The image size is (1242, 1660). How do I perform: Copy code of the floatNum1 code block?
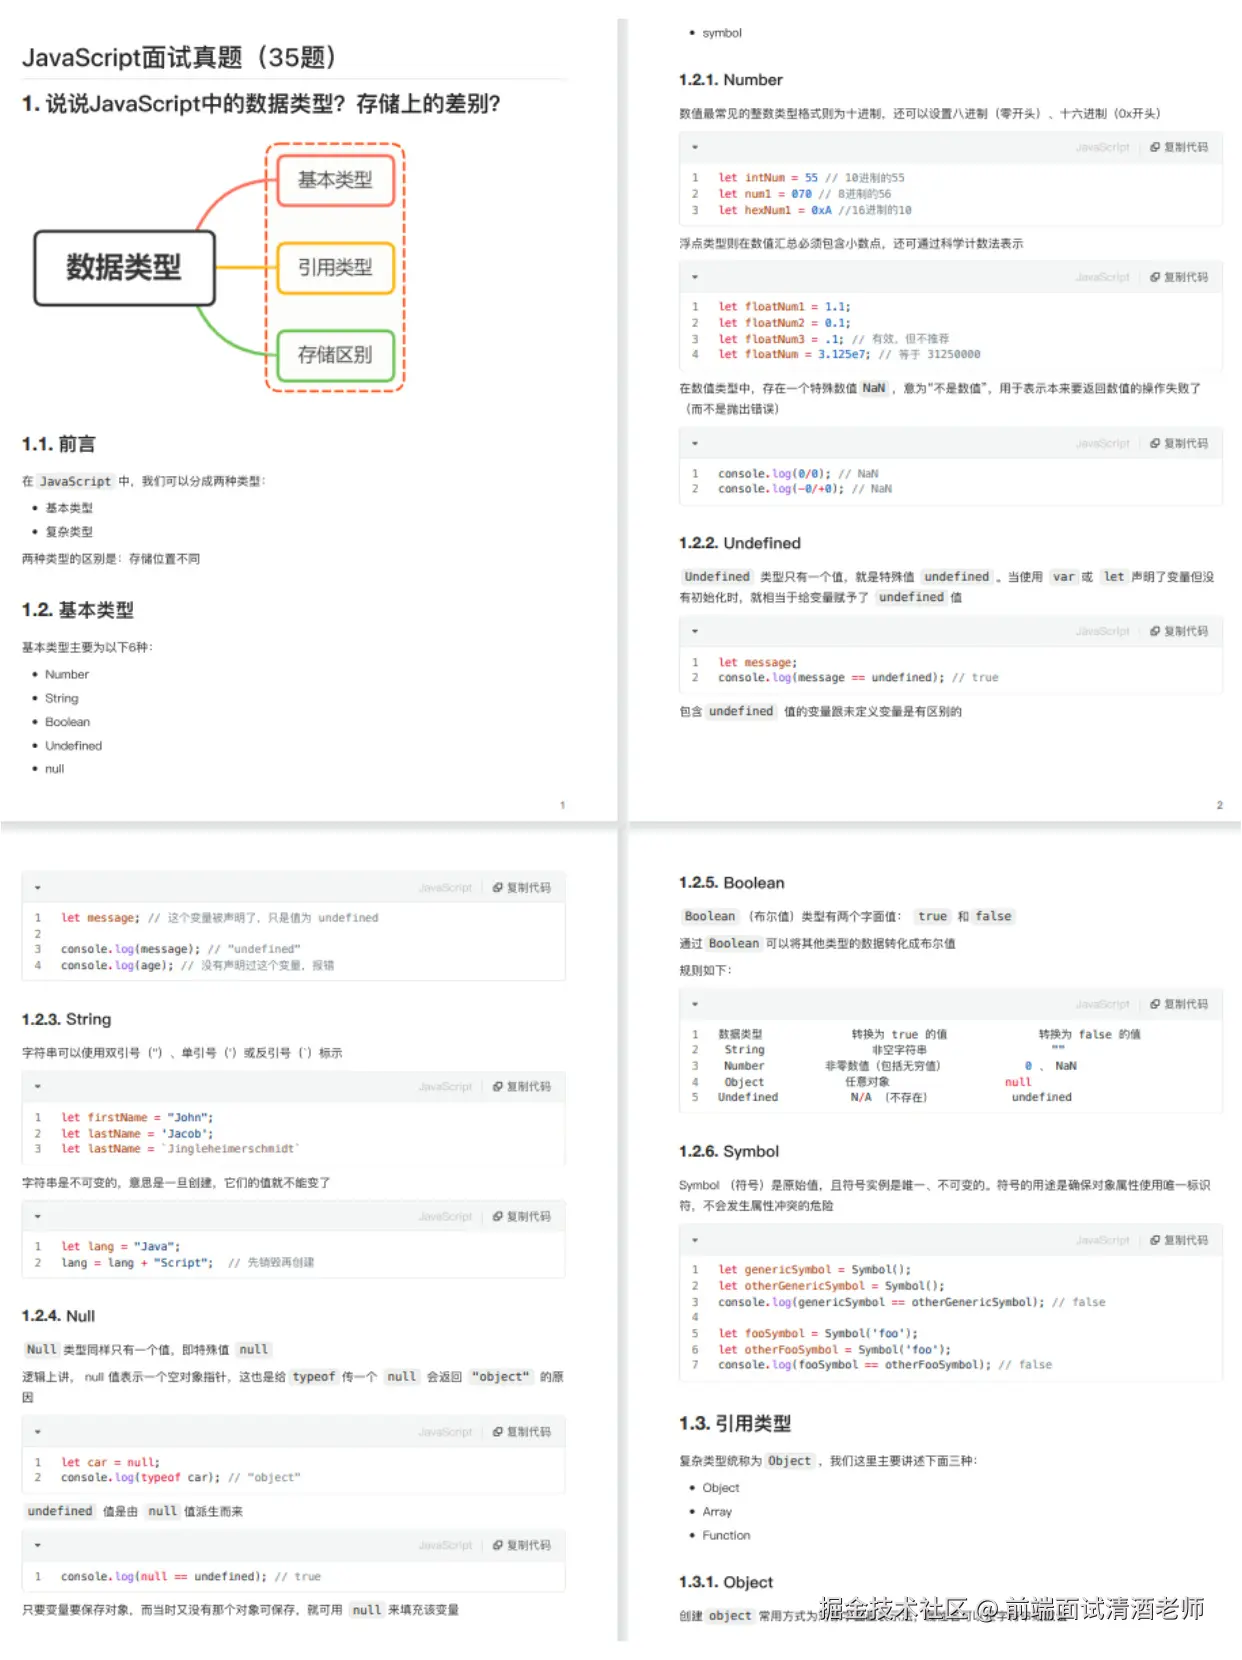[1179, 277]
